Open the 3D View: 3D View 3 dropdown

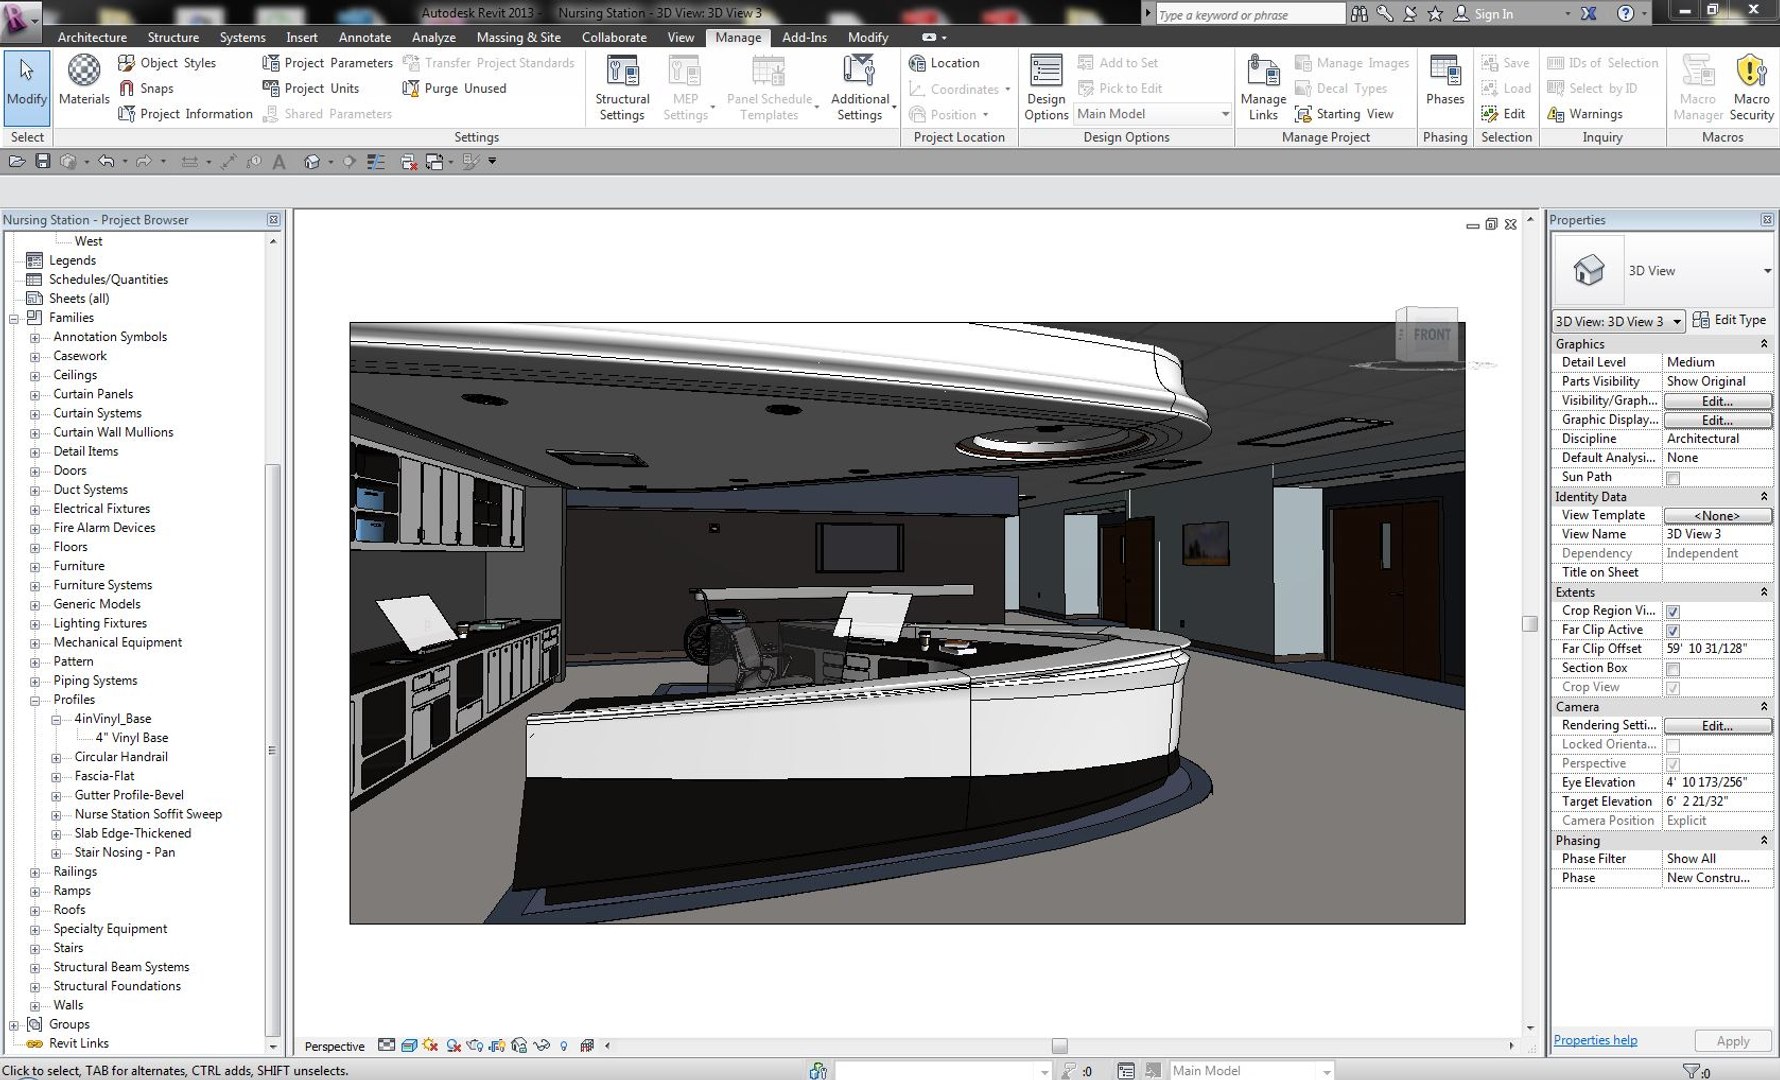pyautogui.click(x=1618, y=321)
